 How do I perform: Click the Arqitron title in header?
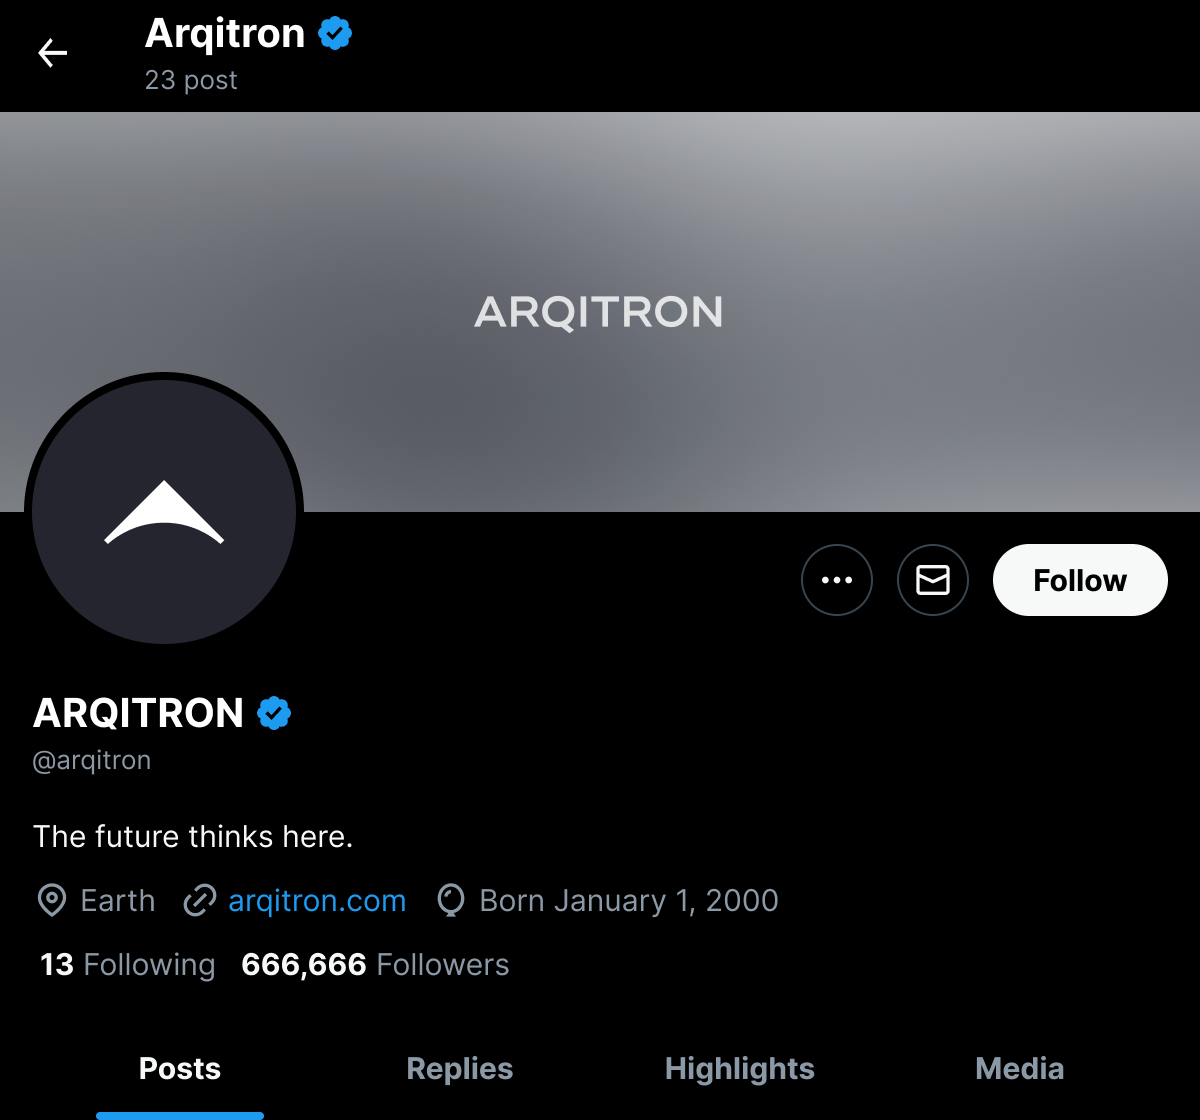[225, 34]
